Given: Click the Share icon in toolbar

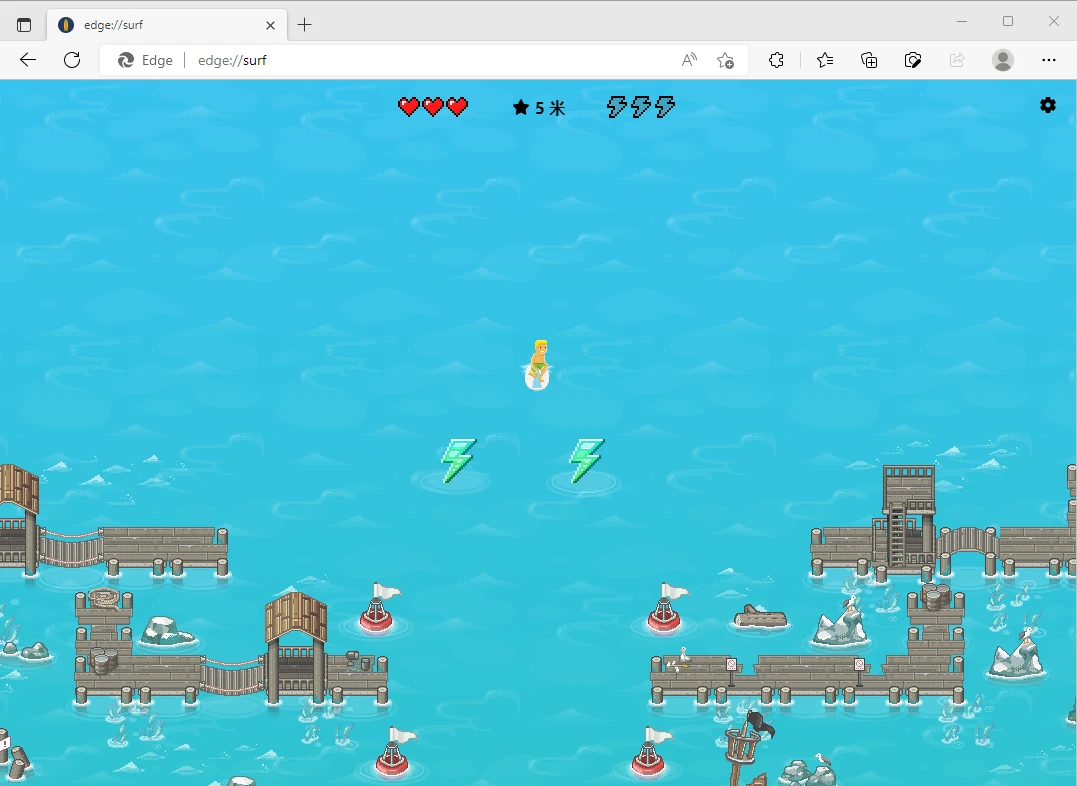Looking at the screenshot, I should click(957, 60).
